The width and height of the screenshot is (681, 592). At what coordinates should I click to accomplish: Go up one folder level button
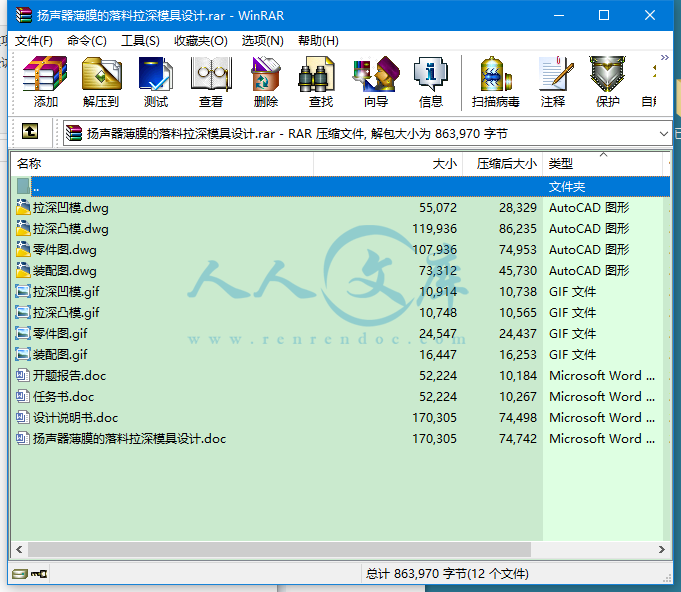pyautogui.click(x=30, y=131)
